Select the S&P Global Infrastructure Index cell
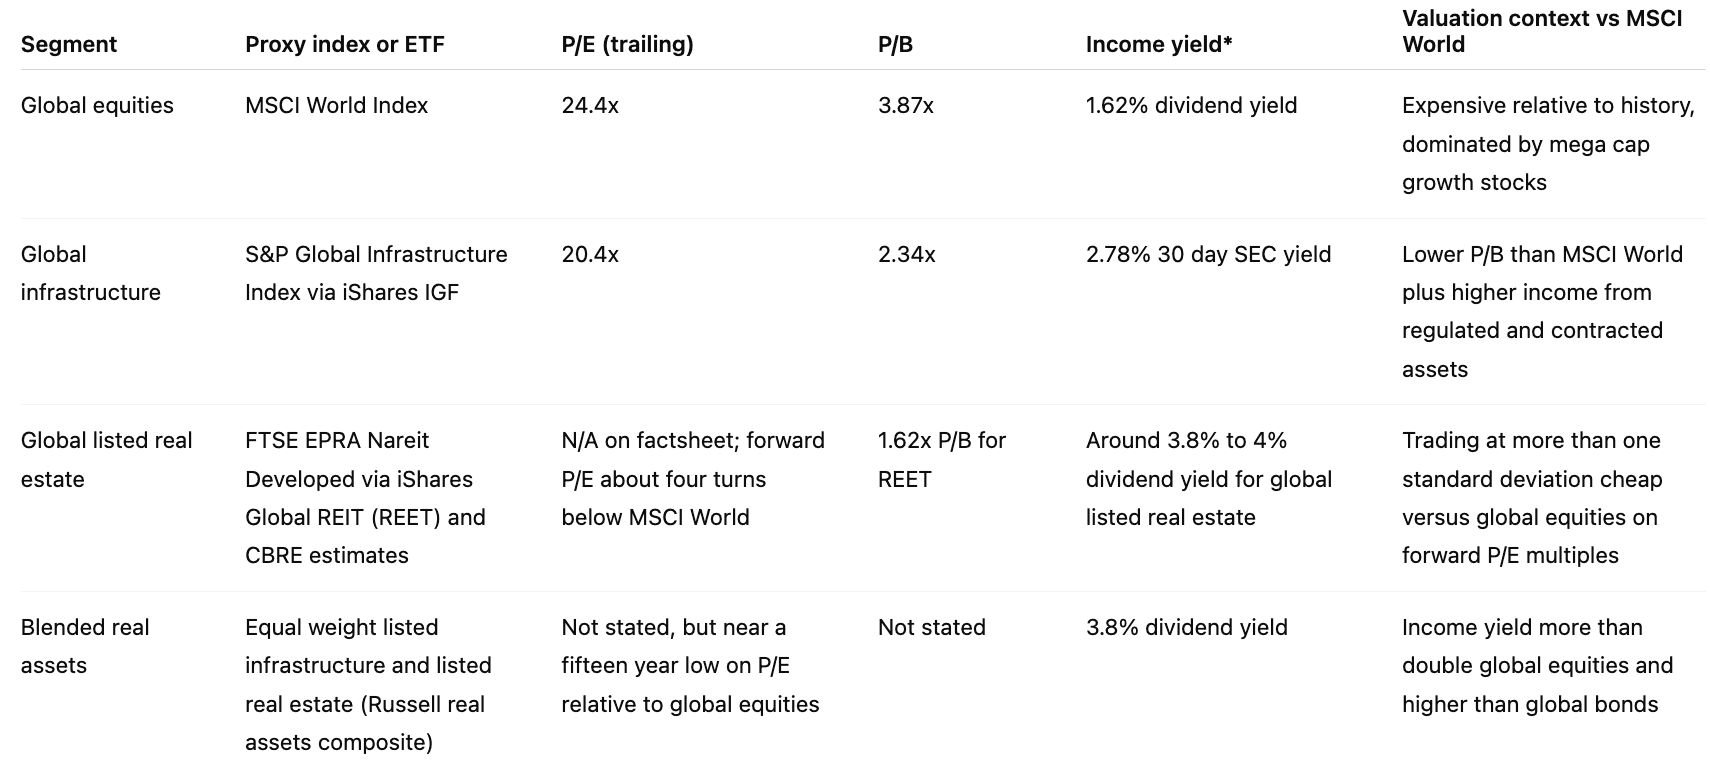The width and height of the screenshot is (1710, 764). [x=376, y=273]
